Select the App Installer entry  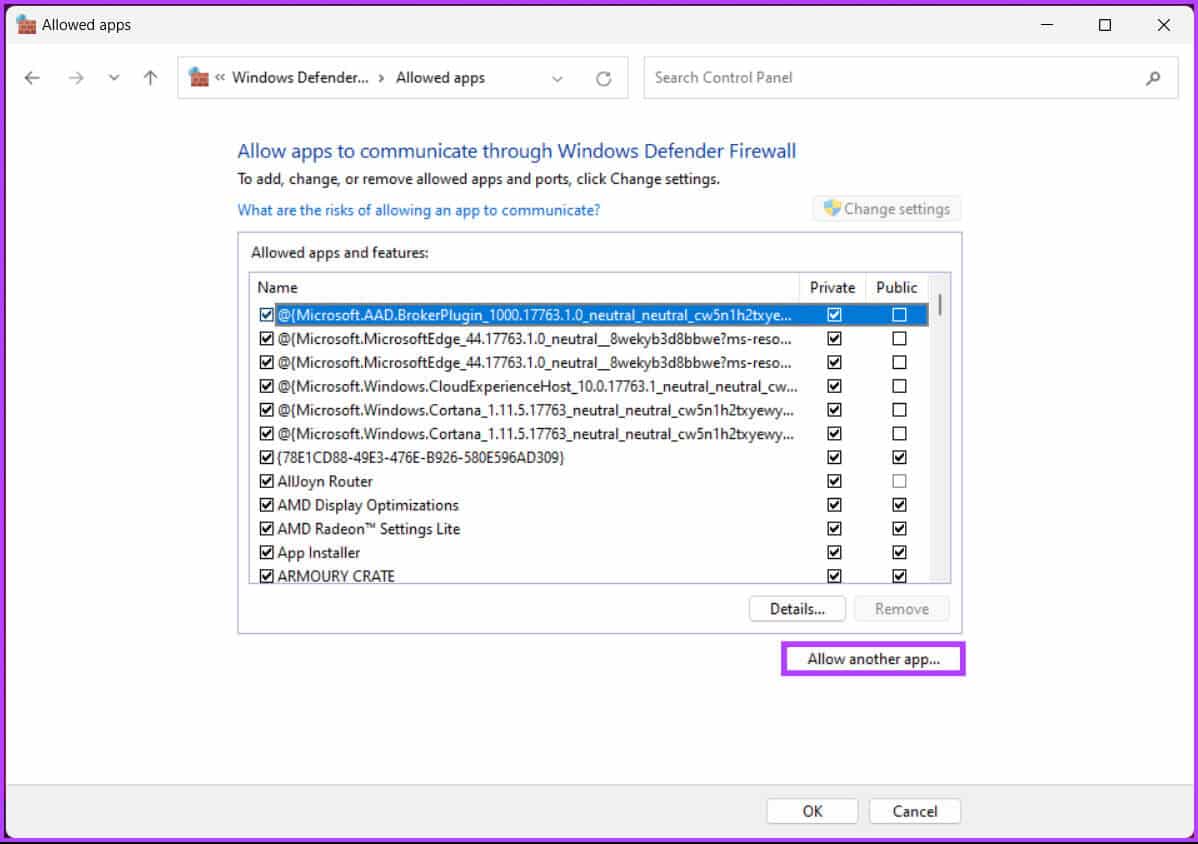[x=318, y=552]
